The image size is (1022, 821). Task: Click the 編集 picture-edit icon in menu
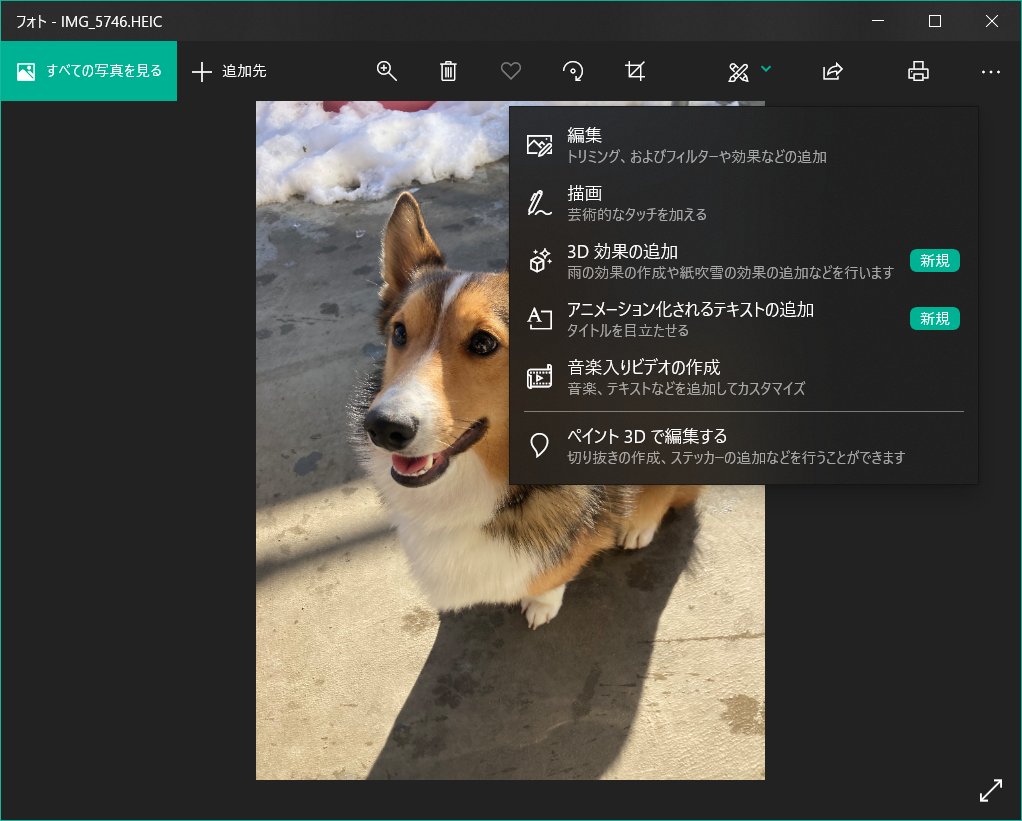539,145
